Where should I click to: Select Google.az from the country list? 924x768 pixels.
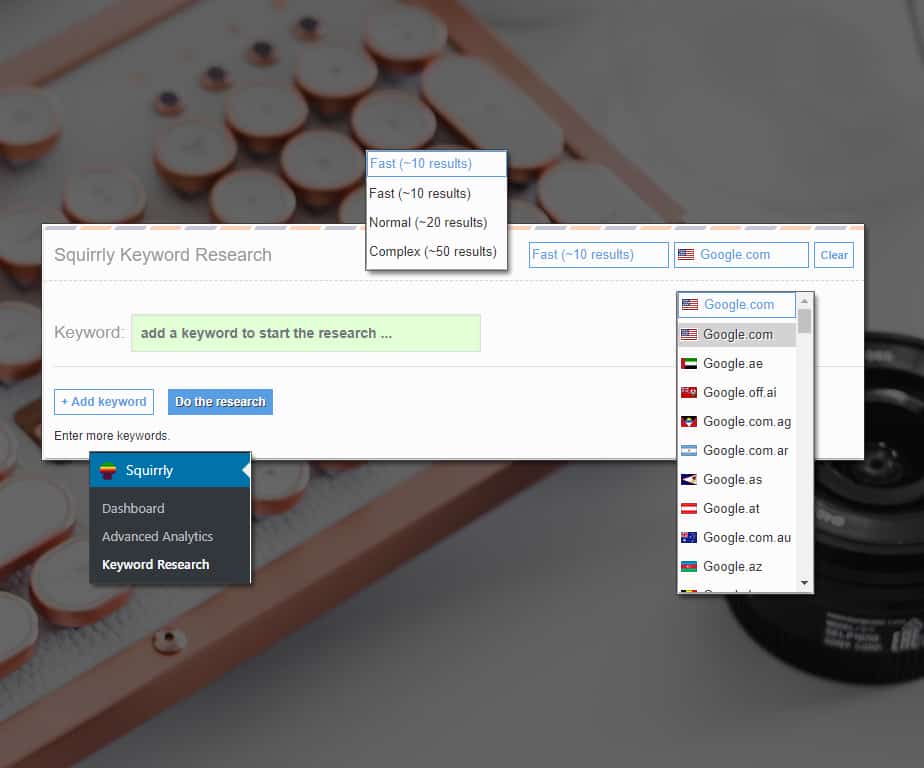pos(737,566)
